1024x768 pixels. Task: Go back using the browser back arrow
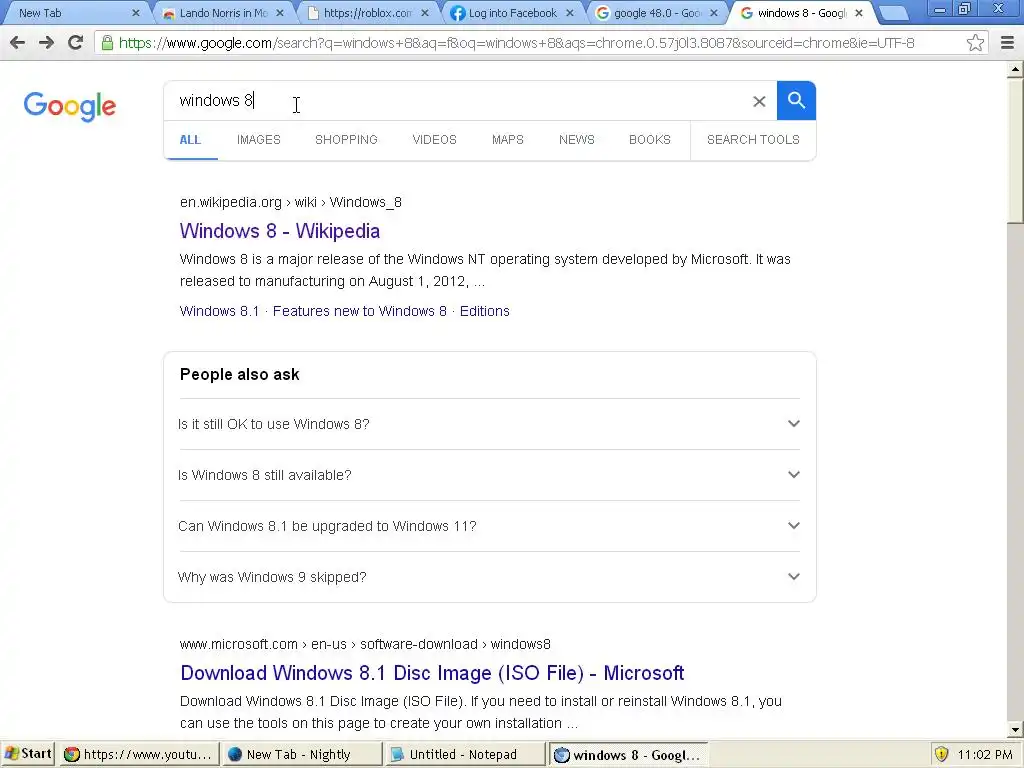coord(18,43)
